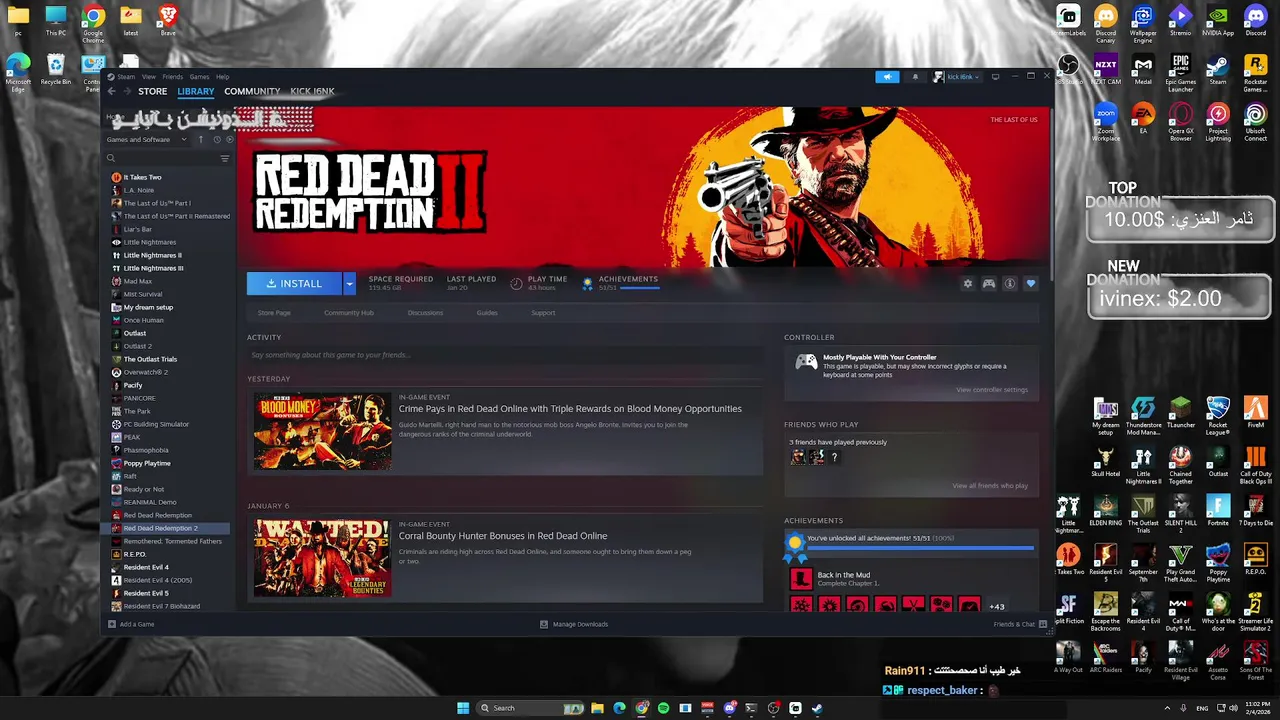Click the activity comment input field
1280x720 pixels.
505,355
